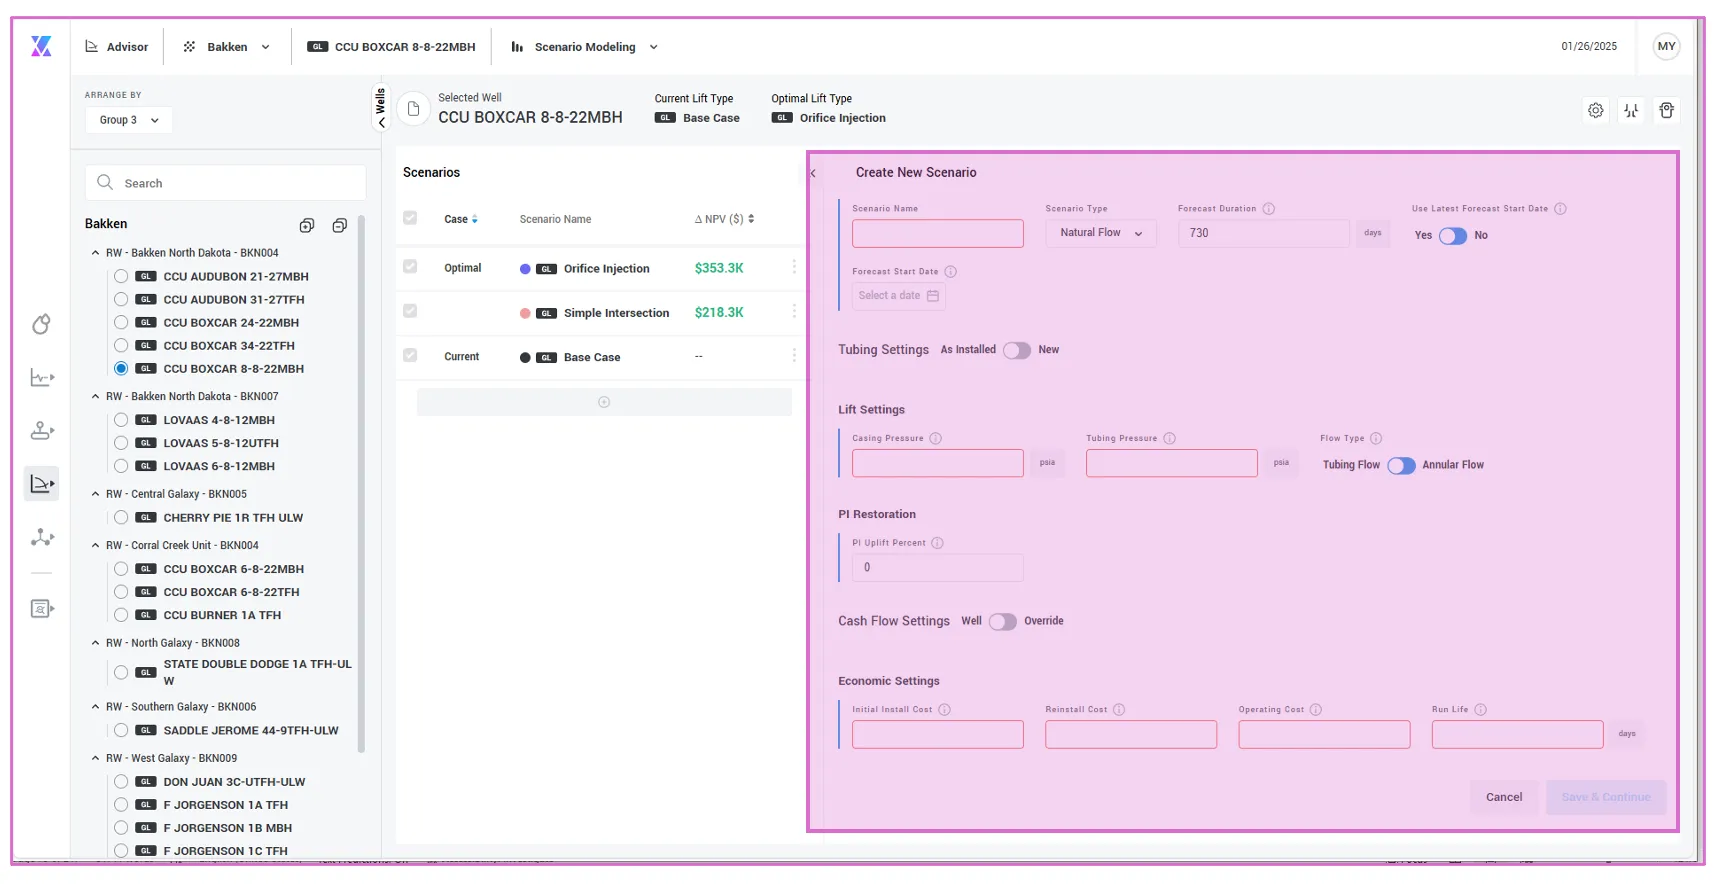The image size is (1720, 890).
Task: Open Orifice Injection row's three-dot menu
Action: 794,267
